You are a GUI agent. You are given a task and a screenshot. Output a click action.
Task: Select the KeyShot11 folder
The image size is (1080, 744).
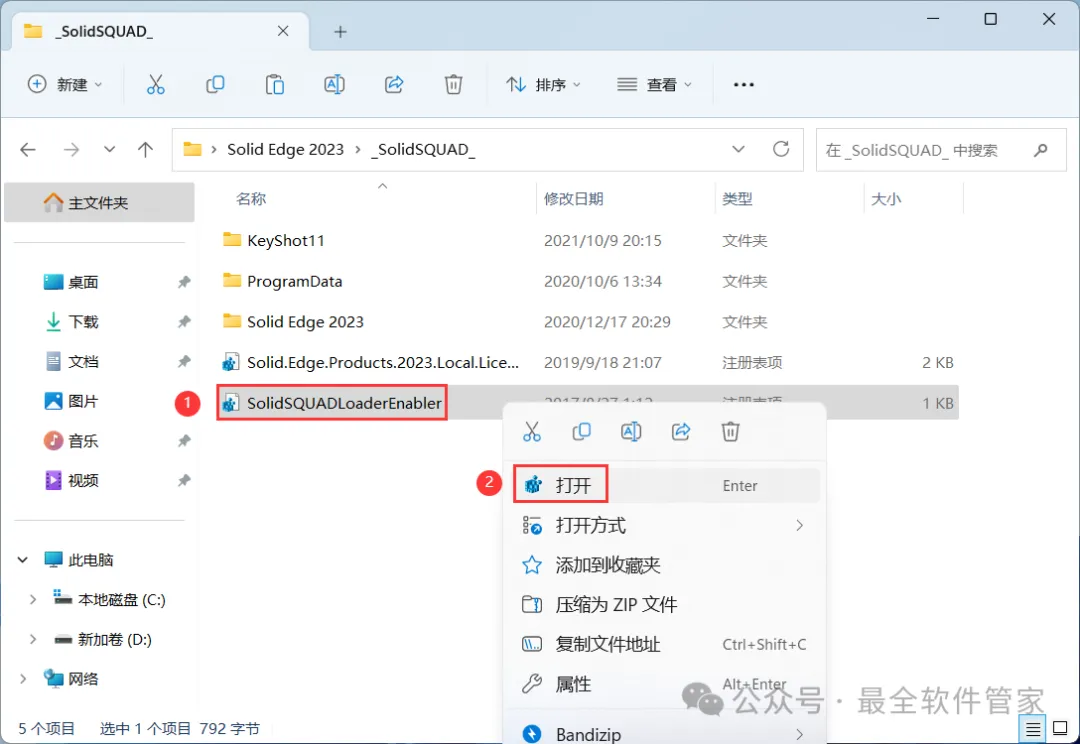588,241
